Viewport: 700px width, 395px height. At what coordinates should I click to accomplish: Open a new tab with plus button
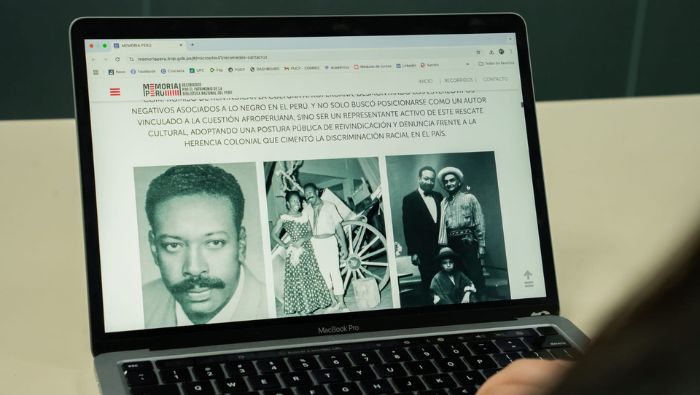[192, 45]
